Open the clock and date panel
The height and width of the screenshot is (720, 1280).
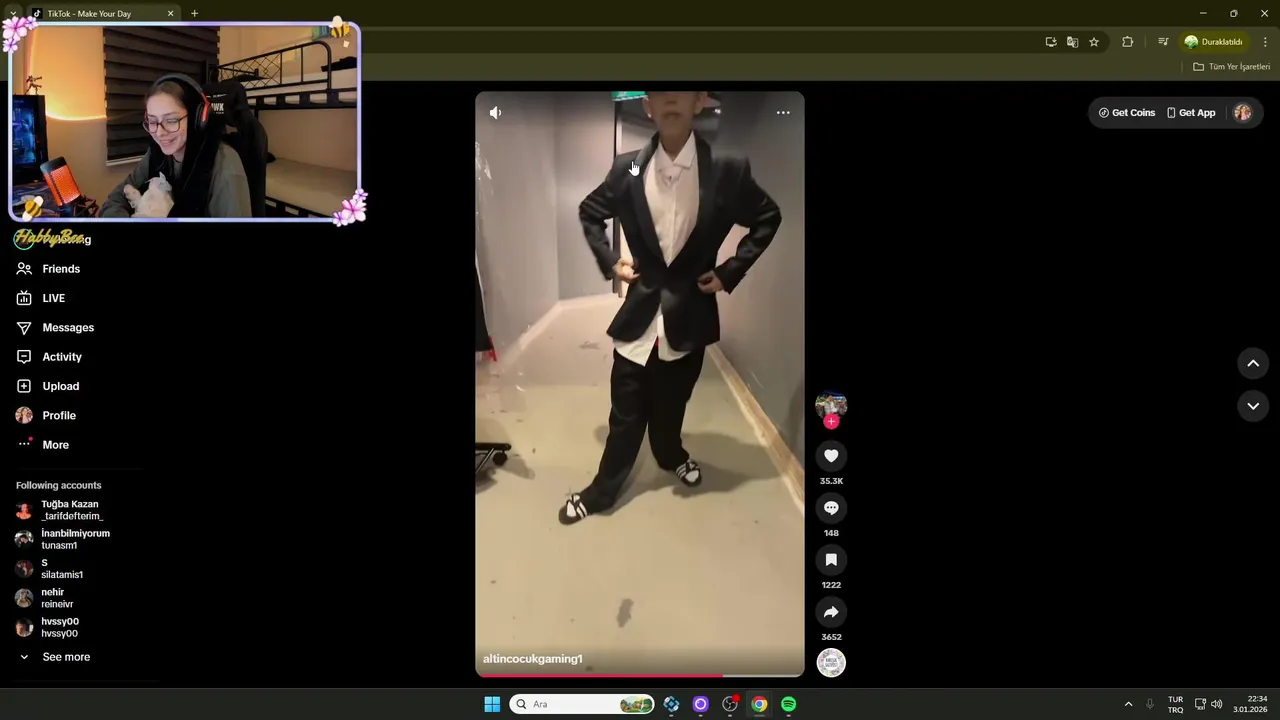(1250, 704)
